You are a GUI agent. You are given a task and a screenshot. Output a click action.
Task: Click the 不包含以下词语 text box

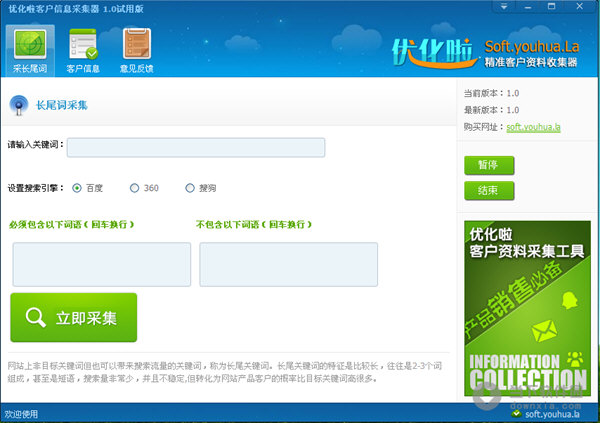click(289, 264)
